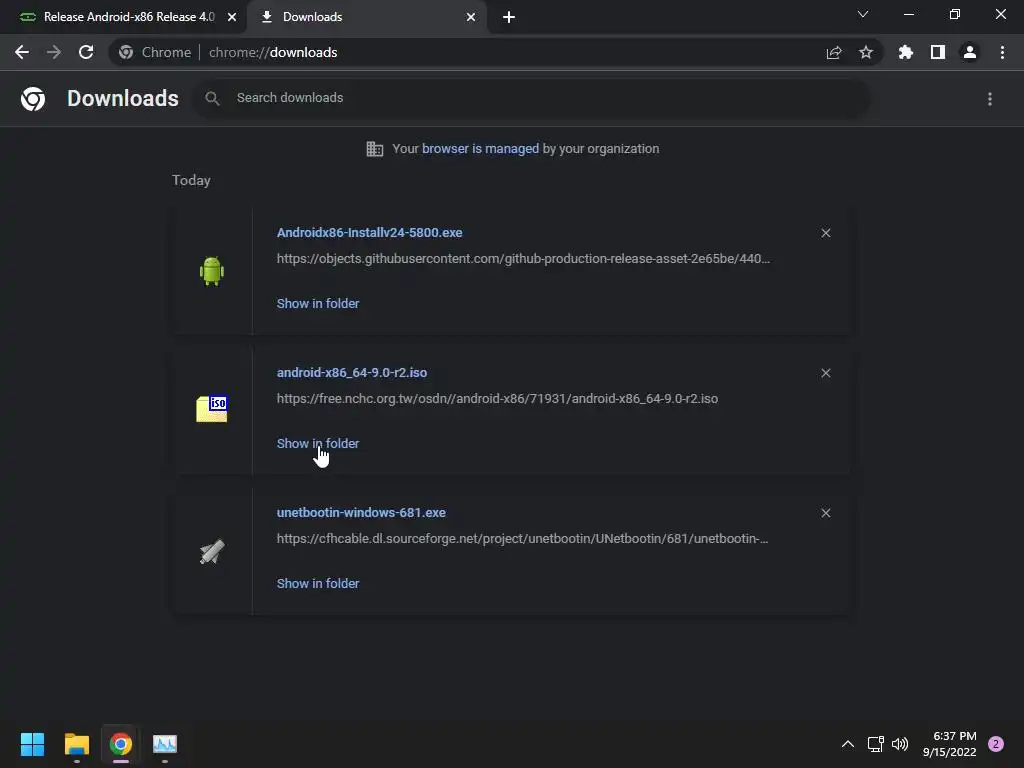Show unetbootin-windows-681.exe in folder
1024x768 pixels.
pos(318,584)
